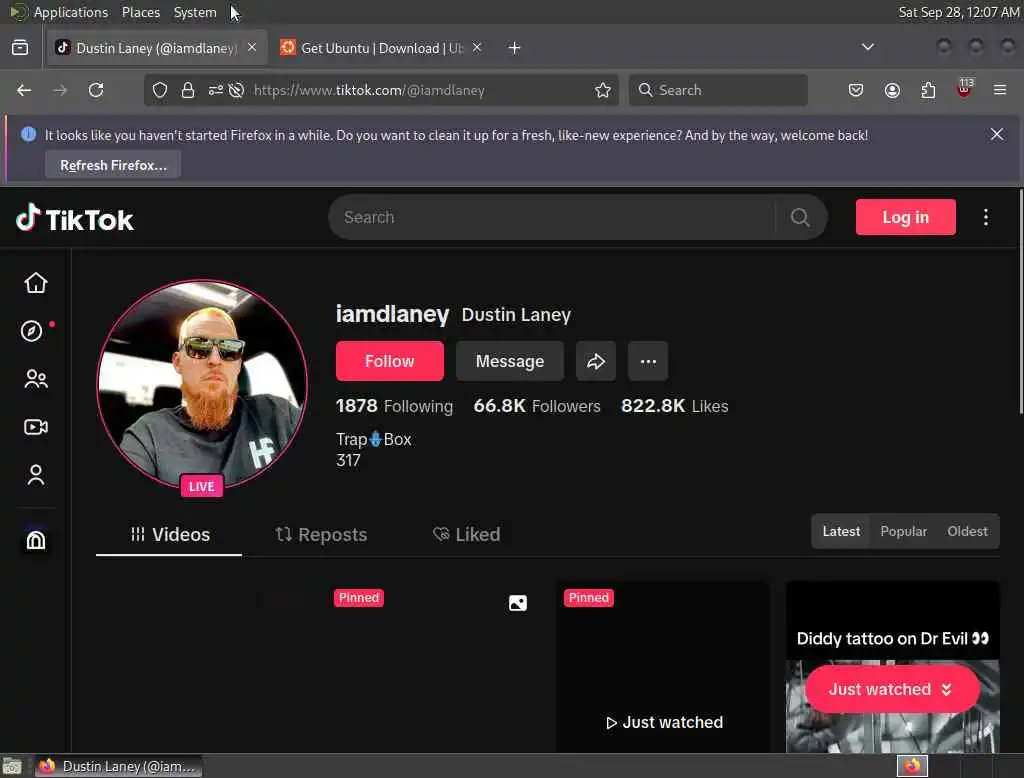Image resolution: width=1024 pixels, height=778 pixels.
Task: Click the TikTok search magnifier button
Action: [x=800, y=218]
